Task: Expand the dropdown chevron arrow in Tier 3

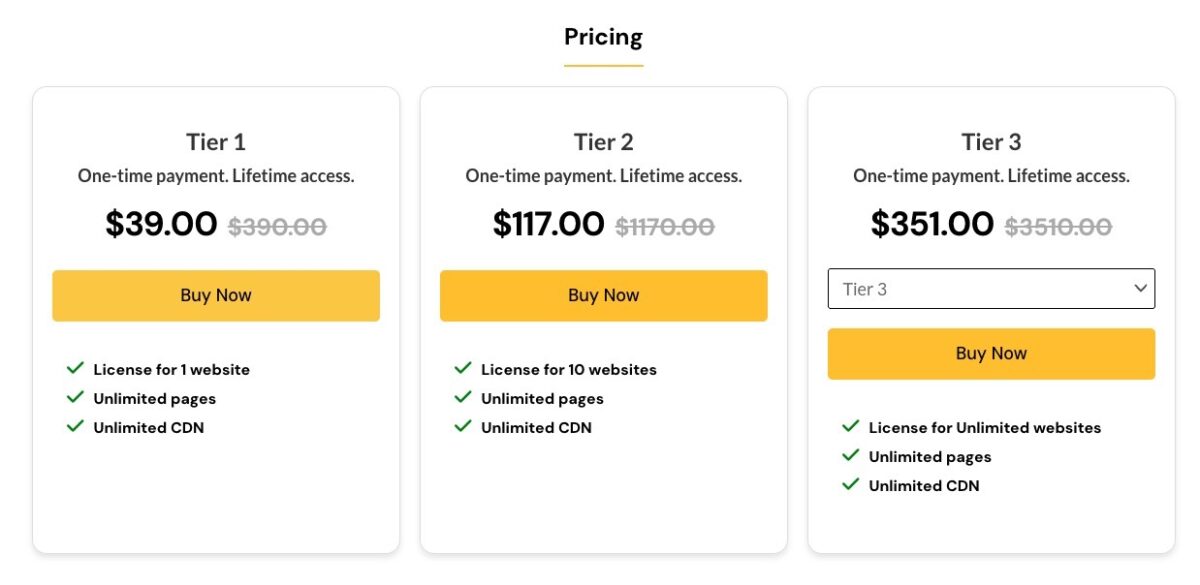Action: pyautogui.click(x=1140, y=289)
